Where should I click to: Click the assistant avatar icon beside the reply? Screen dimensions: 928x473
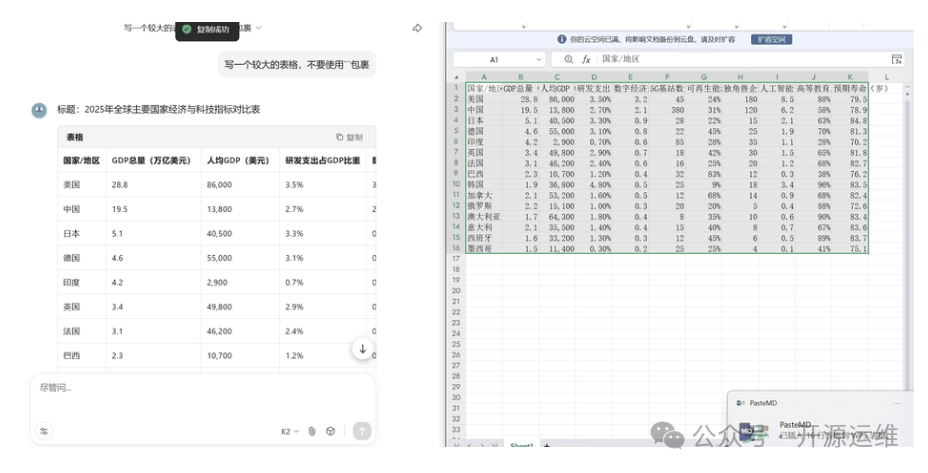(x=39, y=110)
